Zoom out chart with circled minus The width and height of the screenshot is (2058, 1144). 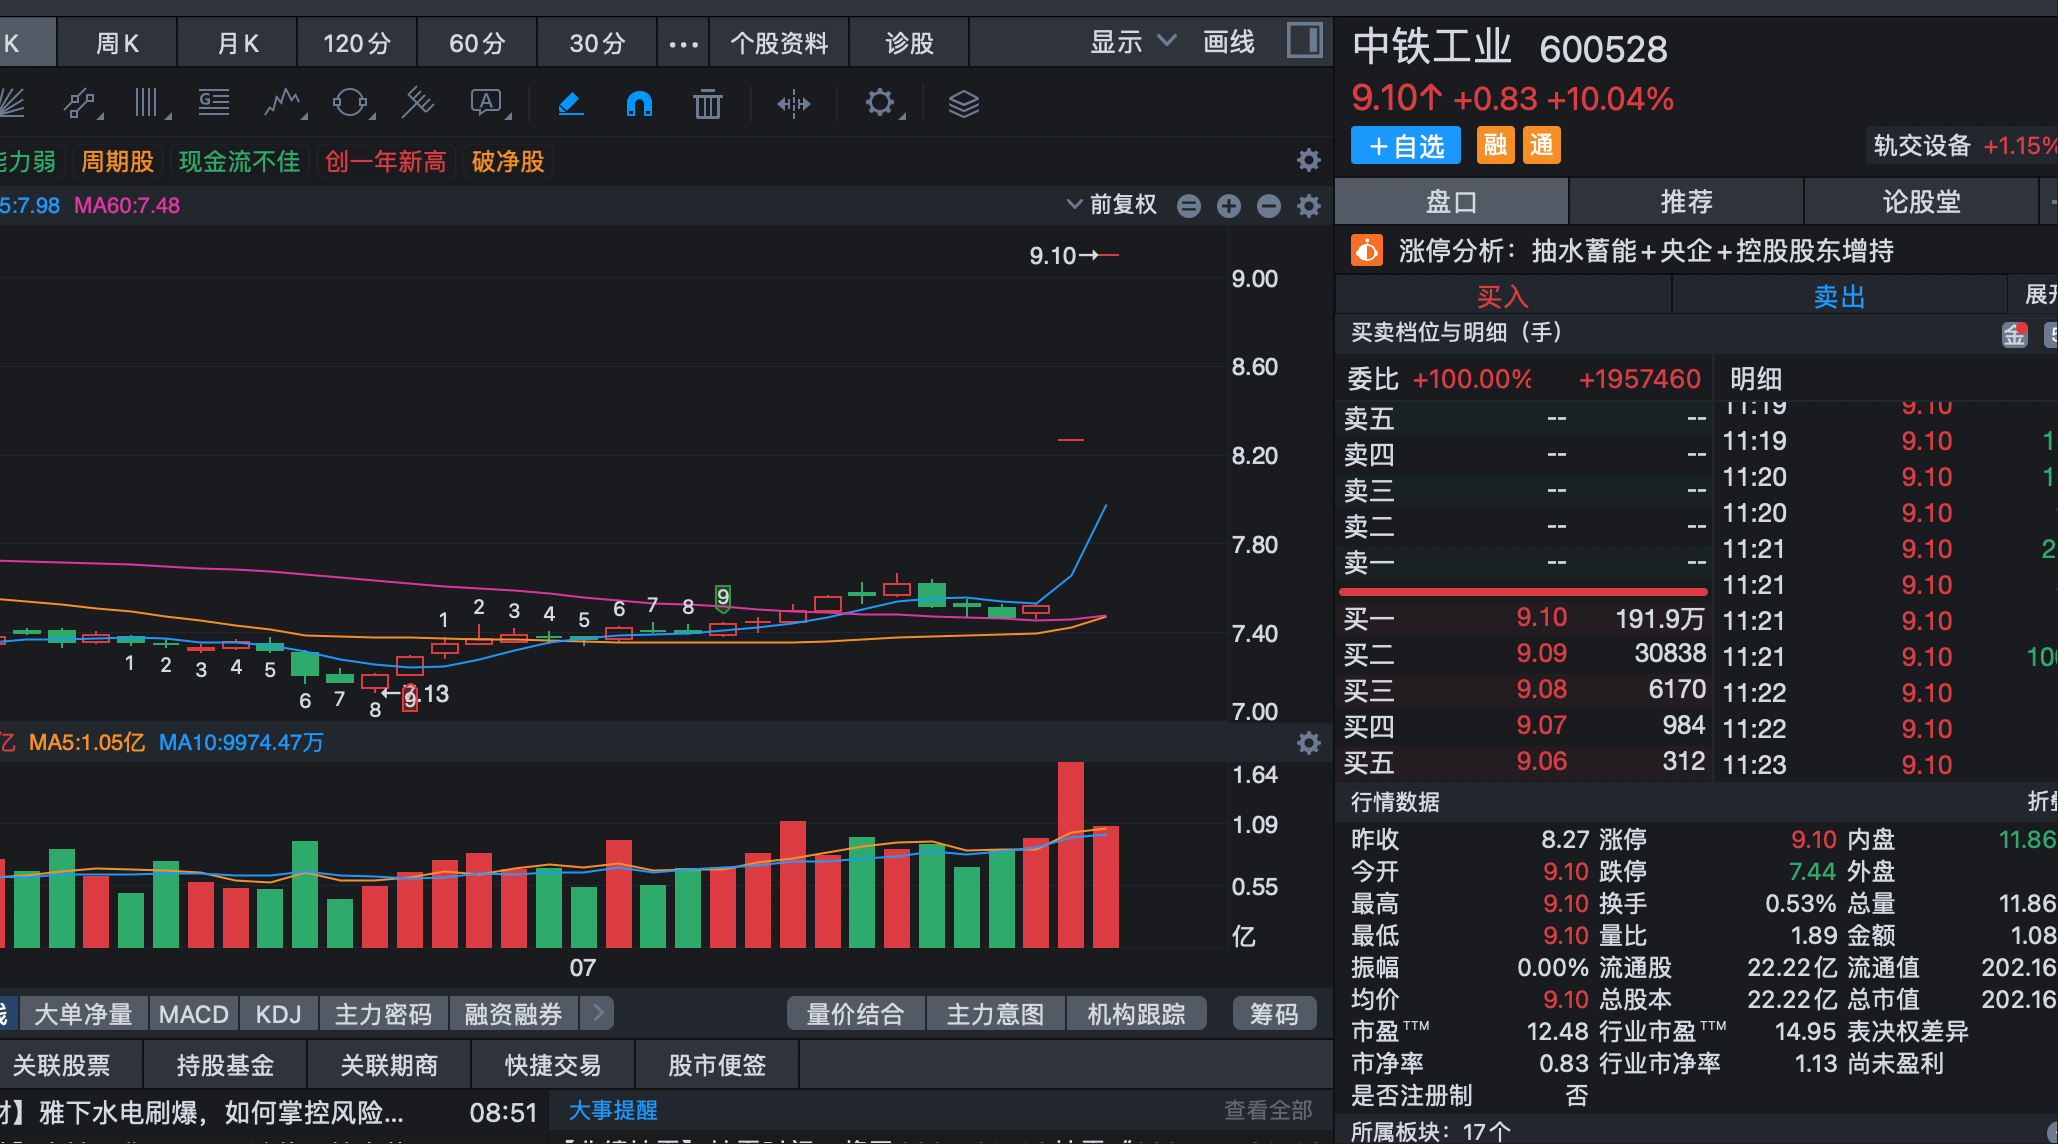coord(1269,206)
